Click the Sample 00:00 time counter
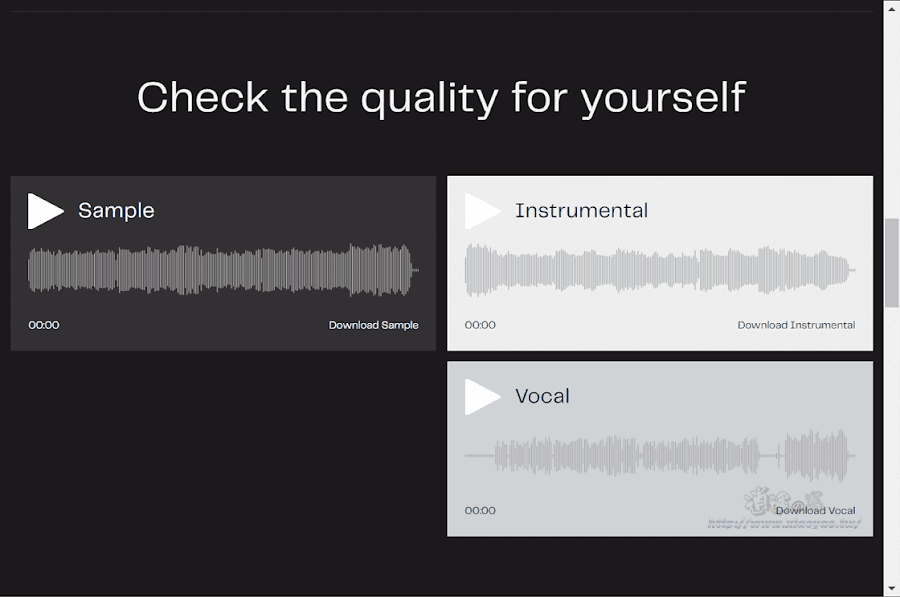Image resolution: width=900 pixels, height=597 pixels. [44, 325]
